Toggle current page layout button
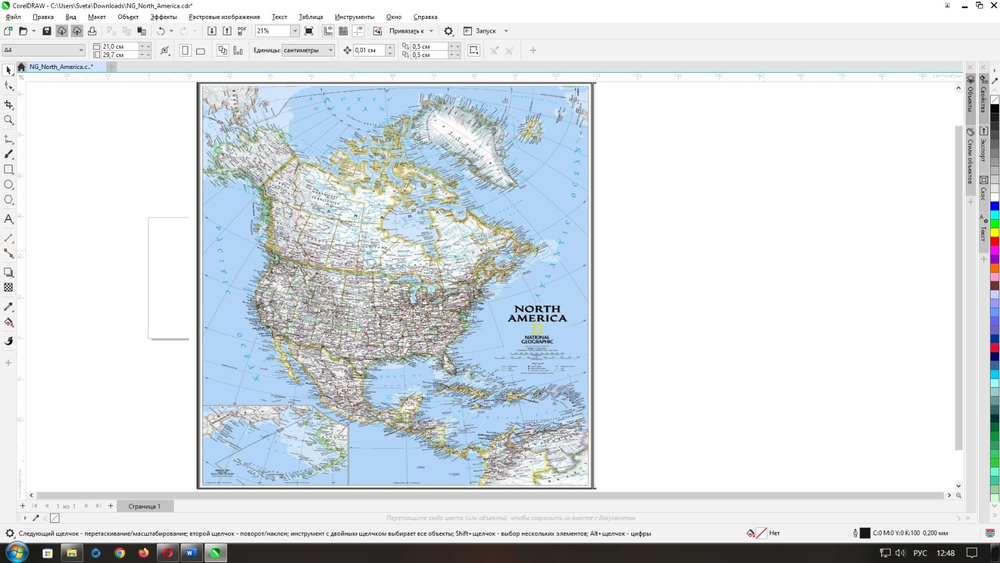This screenshot has height=563, width=1000. (x=238, y=50)
